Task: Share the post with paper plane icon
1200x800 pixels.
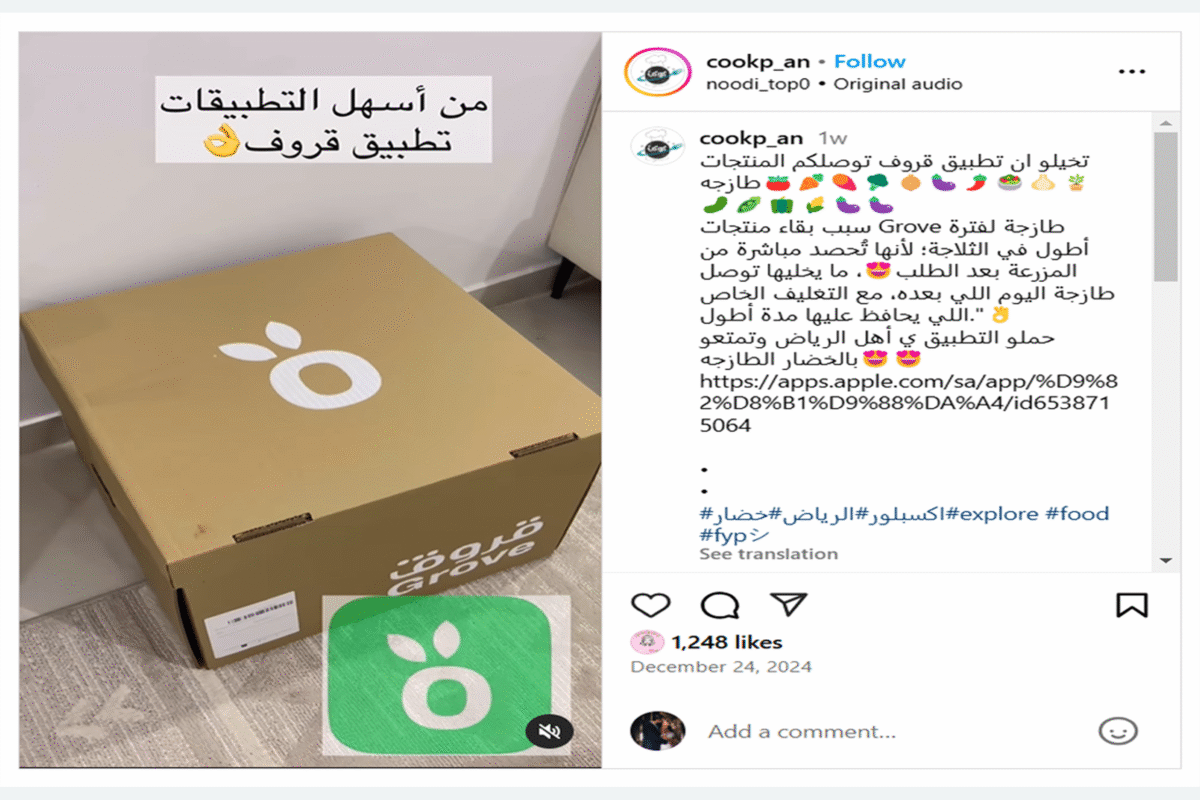Action: 788,604
